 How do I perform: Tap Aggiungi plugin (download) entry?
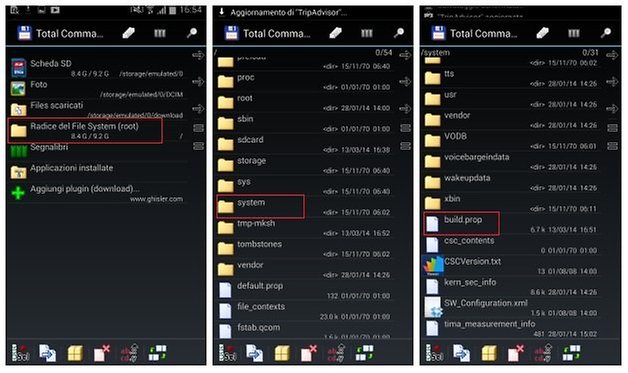click(x=98, y=193)
